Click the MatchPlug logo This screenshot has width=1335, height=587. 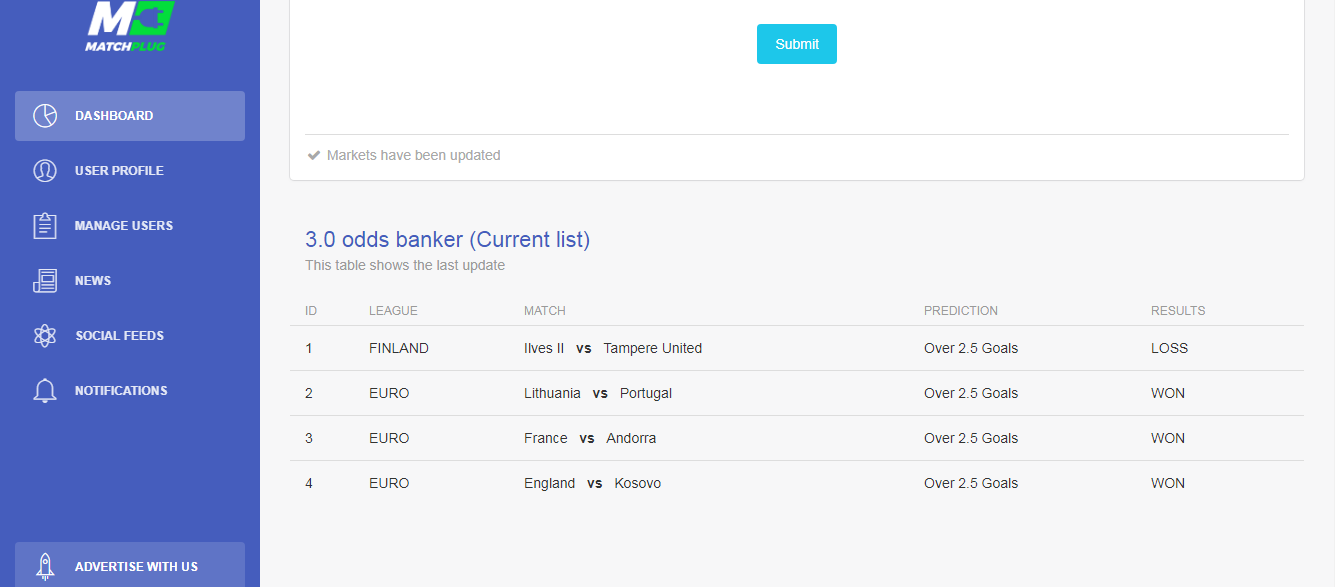[130, 25]
